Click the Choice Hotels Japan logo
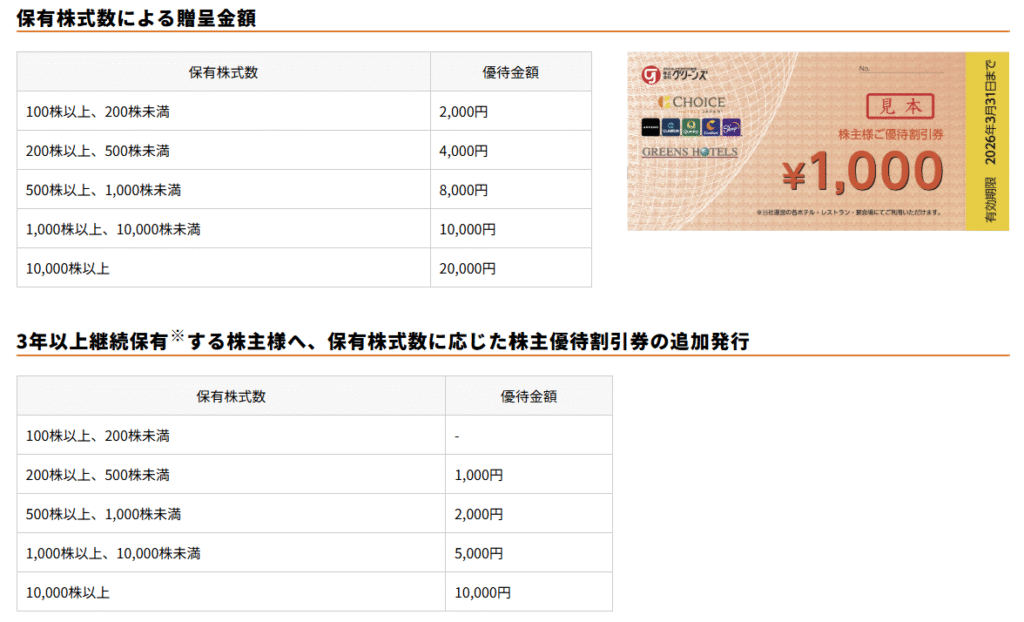The width and height of the screenshot is (1024, 622). pyautogui.click(x=692, y=102)
